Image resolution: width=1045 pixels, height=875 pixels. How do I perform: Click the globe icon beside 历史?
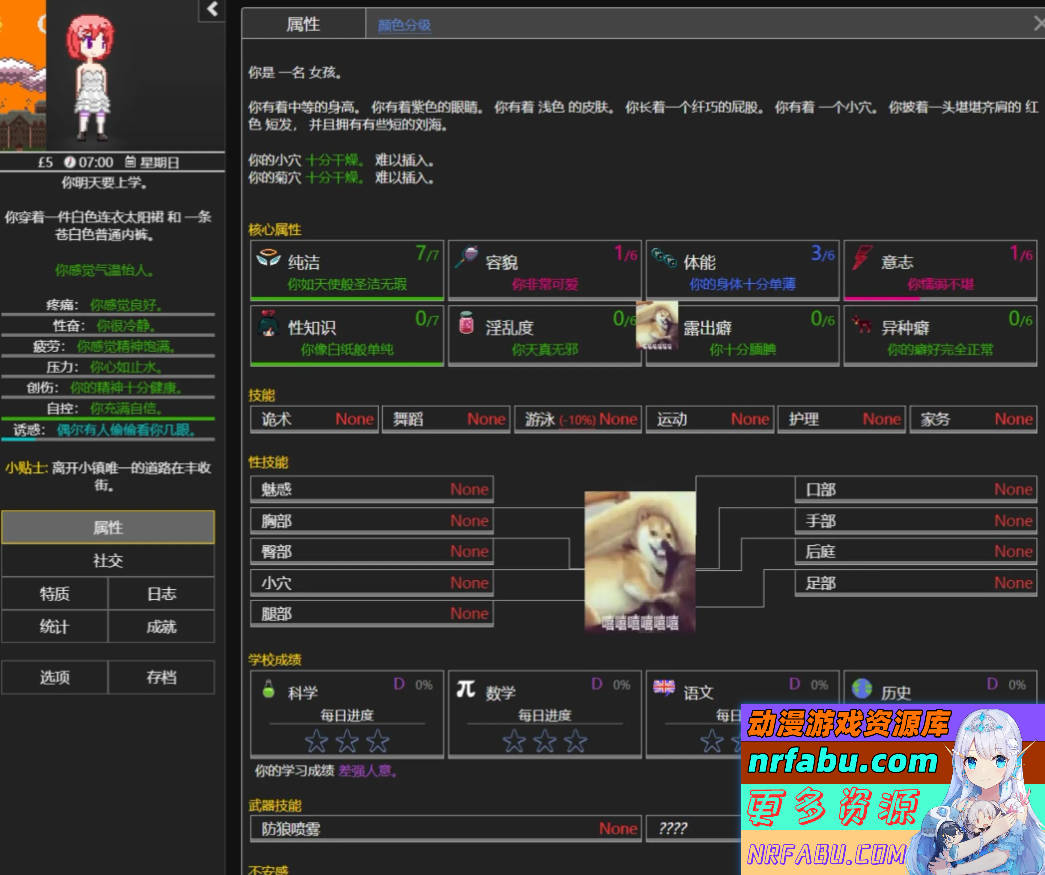pyautogui.click(x=862, y=687)
